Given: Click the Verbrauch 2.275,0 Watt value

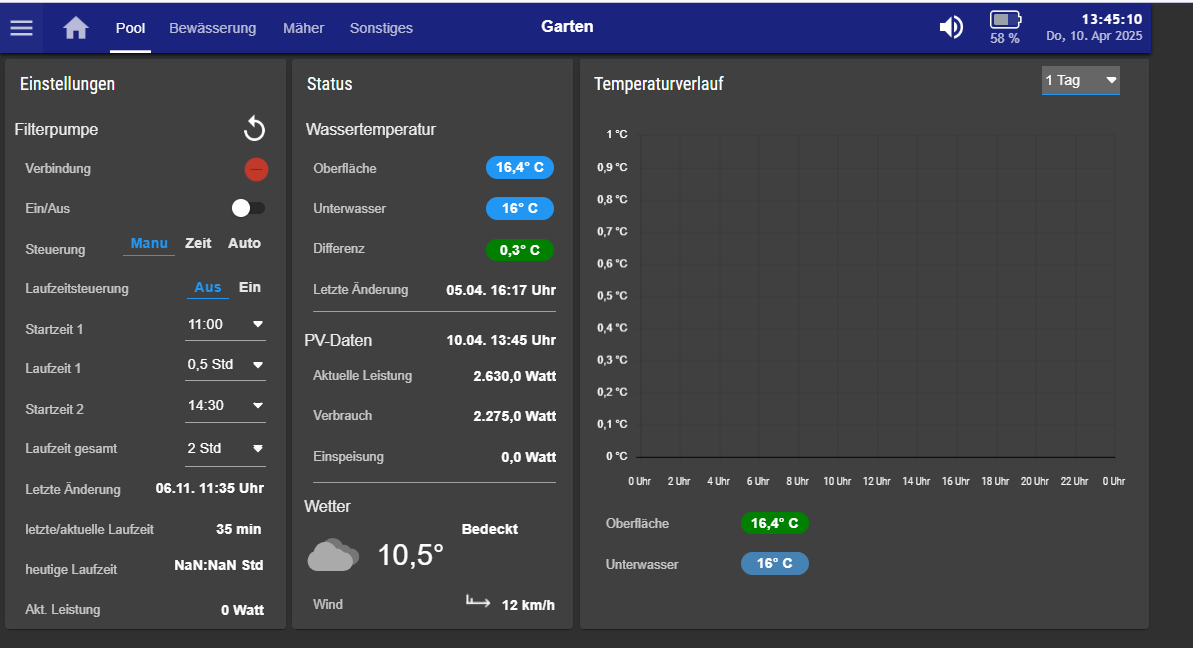Looking at the screenshot, I should click(x=514, y=416).
